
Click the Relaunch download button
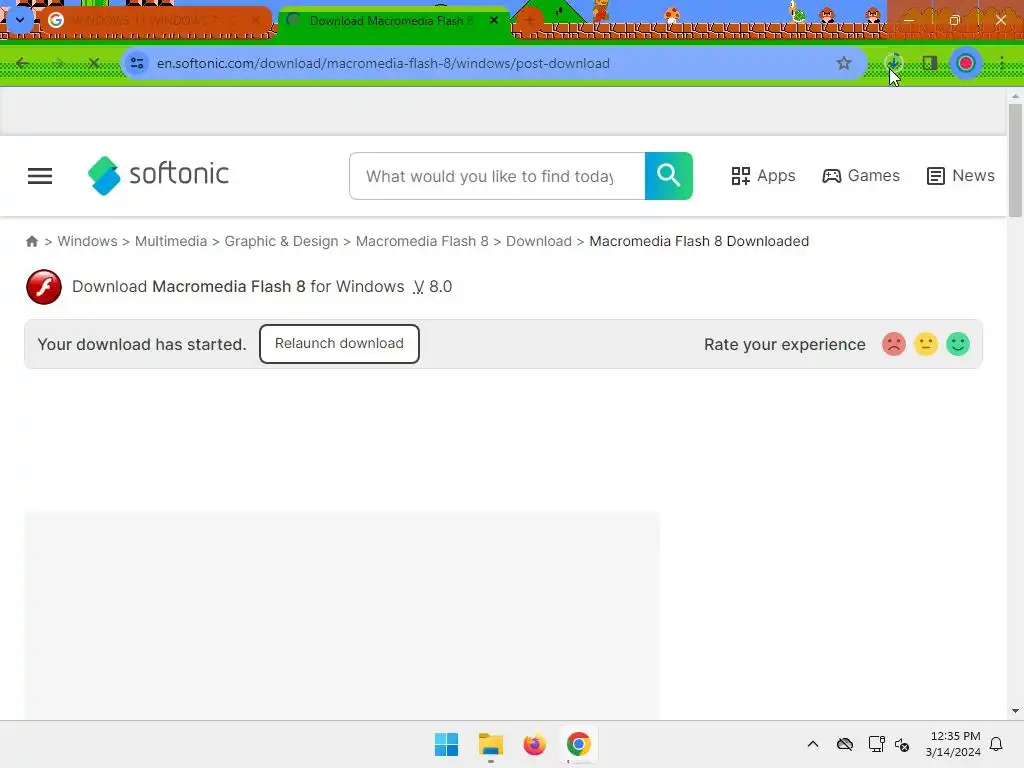point(339,344)
